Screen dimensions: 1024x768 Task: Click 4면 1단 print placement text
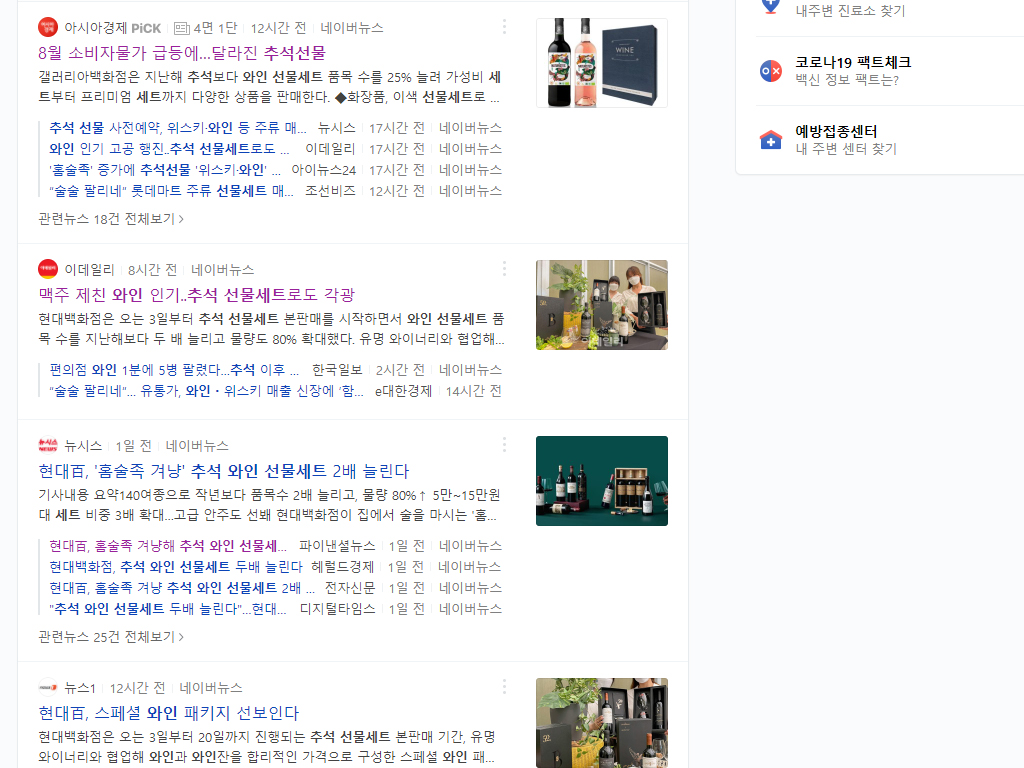(x=215, y=28)
